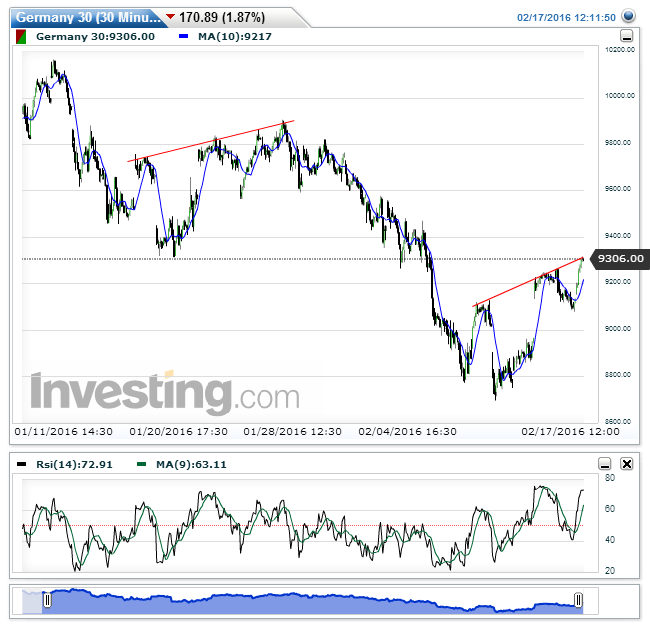Click the left handle of range slider
The width and height of the screenshot is (650, 627).
click(x=46, y=600)
